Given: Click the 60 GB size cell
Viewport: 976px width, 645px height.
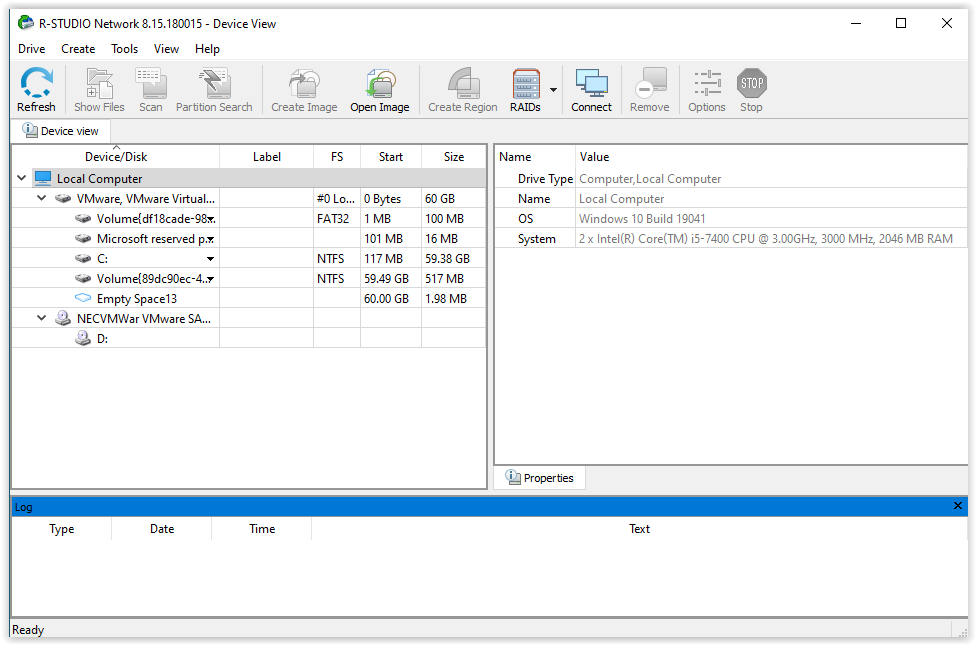Looking at the screenshot, I should 453,199.
